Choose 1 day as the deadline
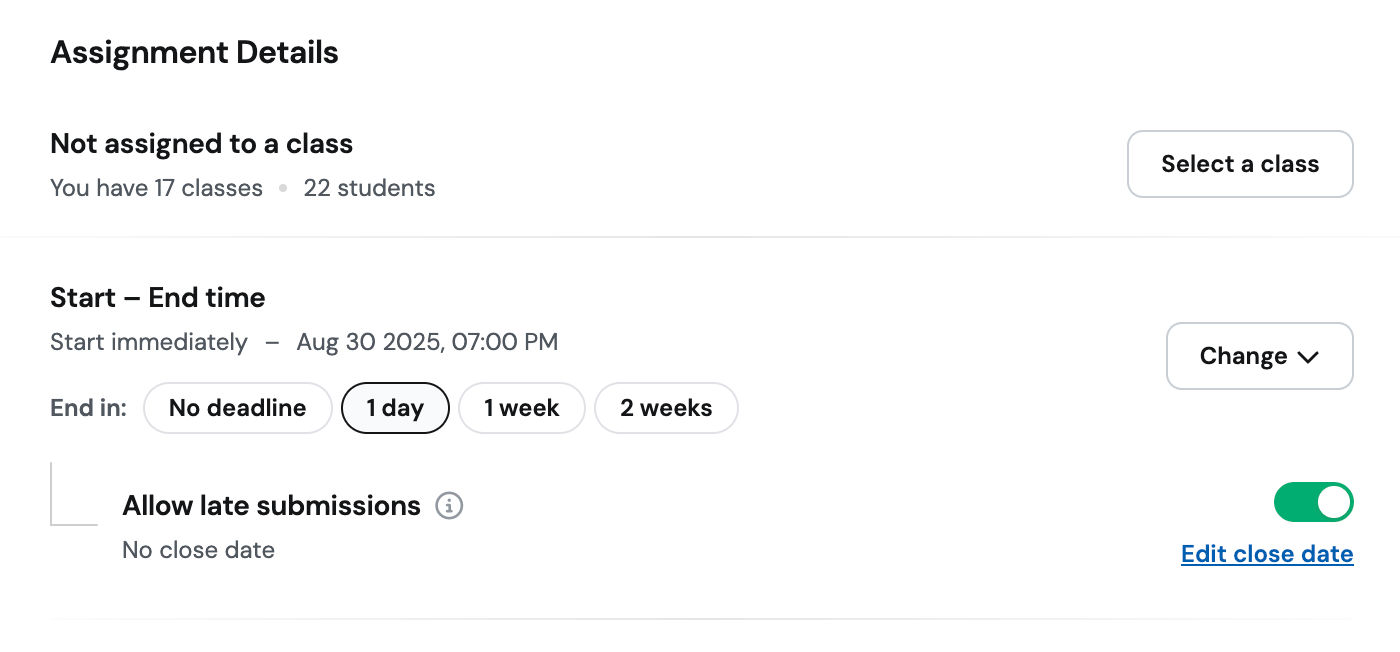Viewport: 1400px width, 652px height. [x=395, y=407]
